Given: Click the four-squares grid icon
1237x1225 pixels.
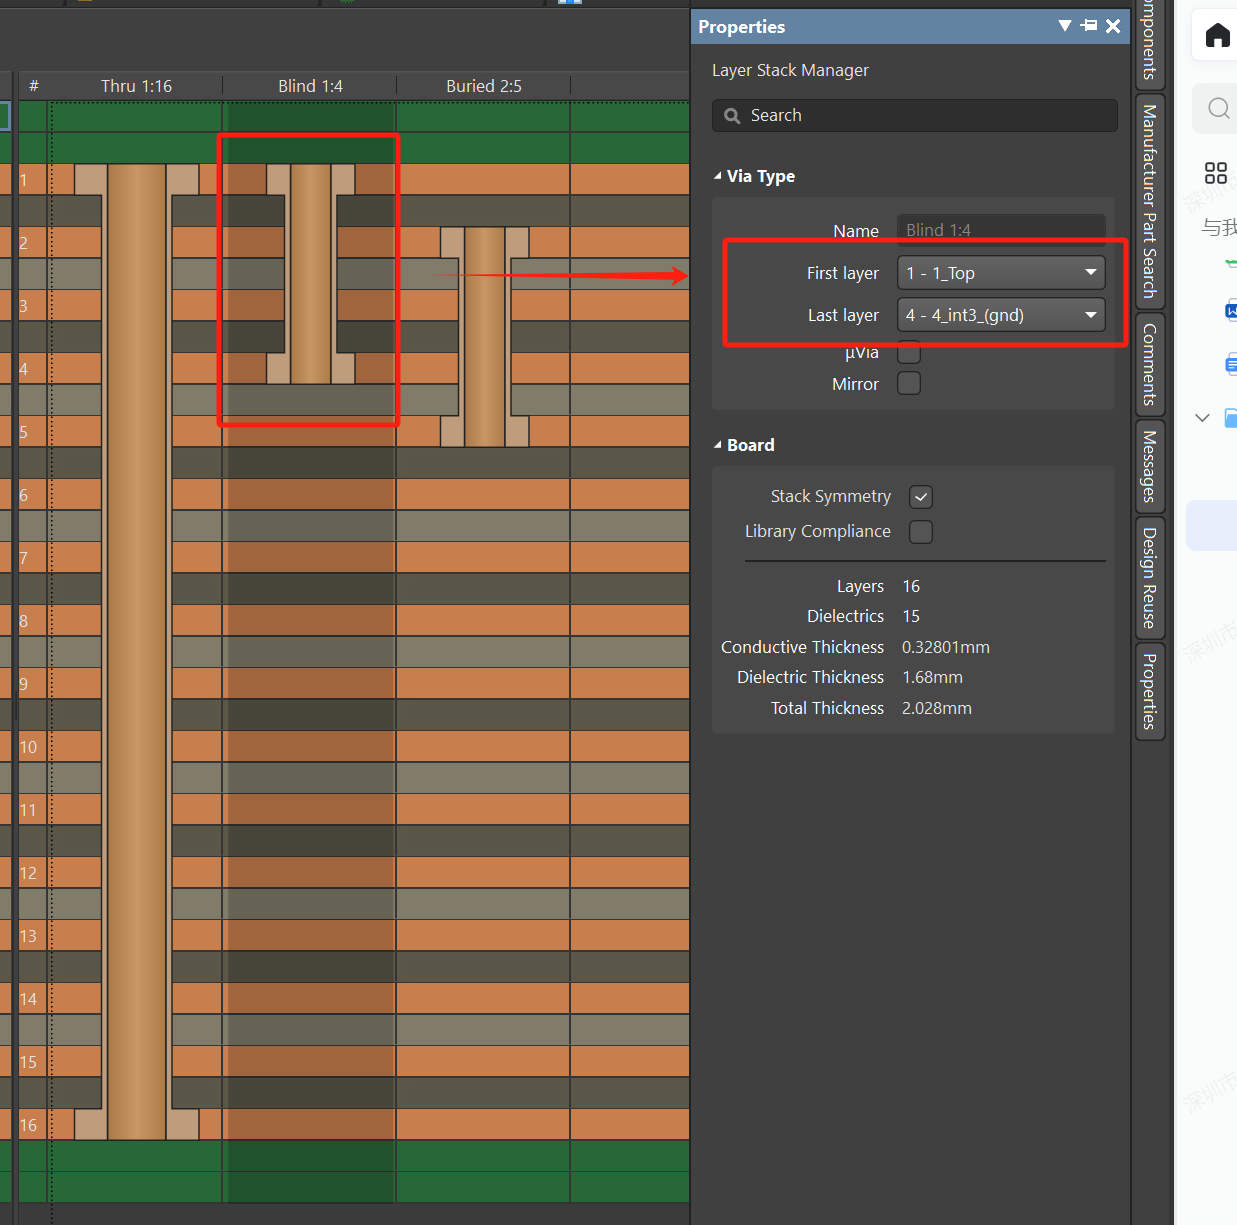Looking at the screenshot, I should point(1215,174).
